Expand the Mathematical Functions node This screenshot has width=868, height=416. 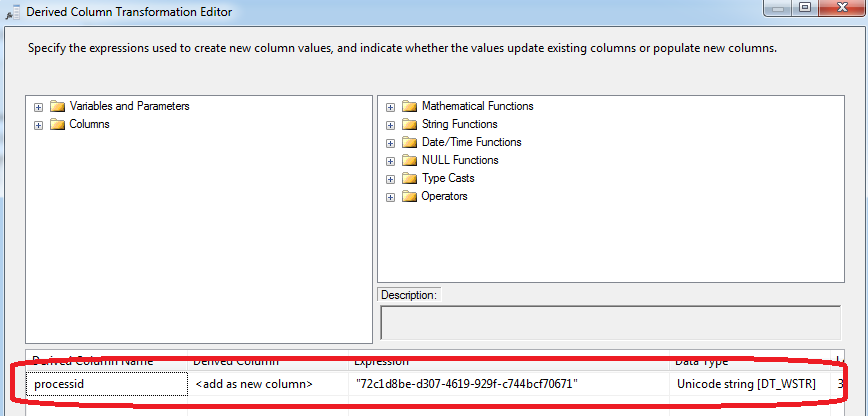(x=390, y=106)
